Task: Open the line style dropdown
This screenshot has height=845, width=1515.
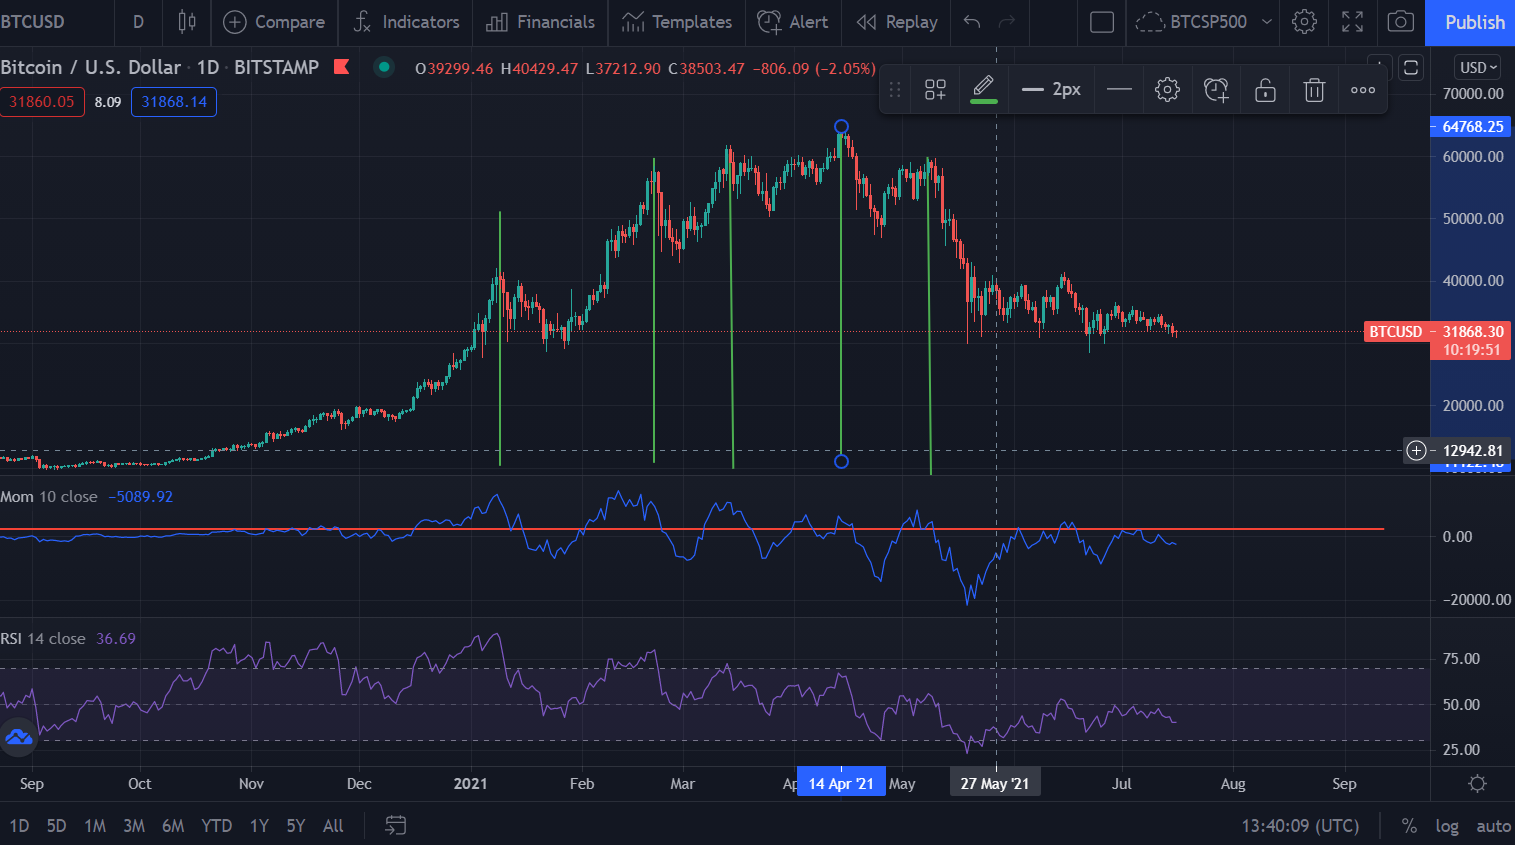Action: click(x=1119, y=90)
